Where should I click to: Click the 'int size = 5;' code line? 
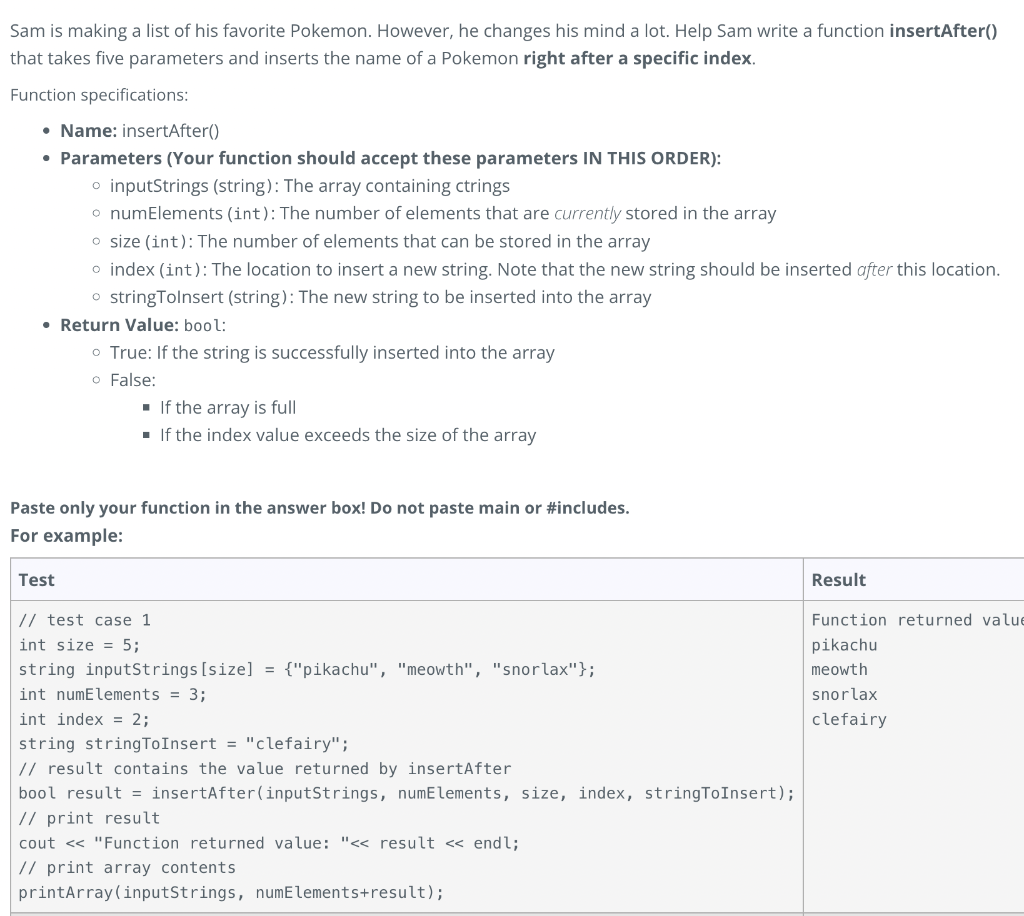pos(80,645)
